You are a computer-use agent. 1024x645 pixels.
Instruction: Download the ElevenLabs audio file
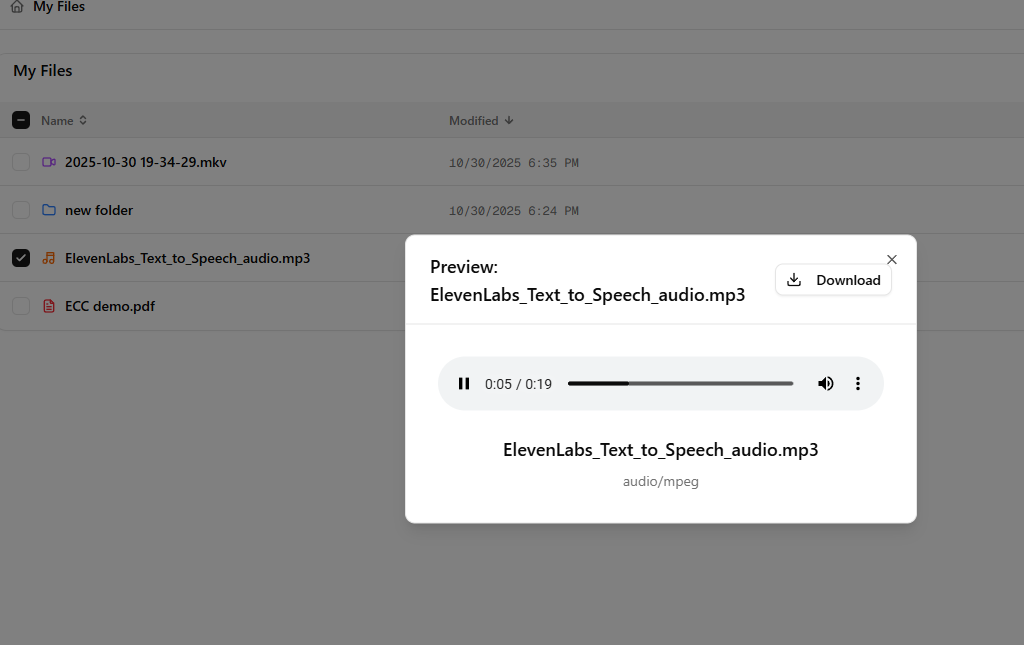click(x=833, y=280)
